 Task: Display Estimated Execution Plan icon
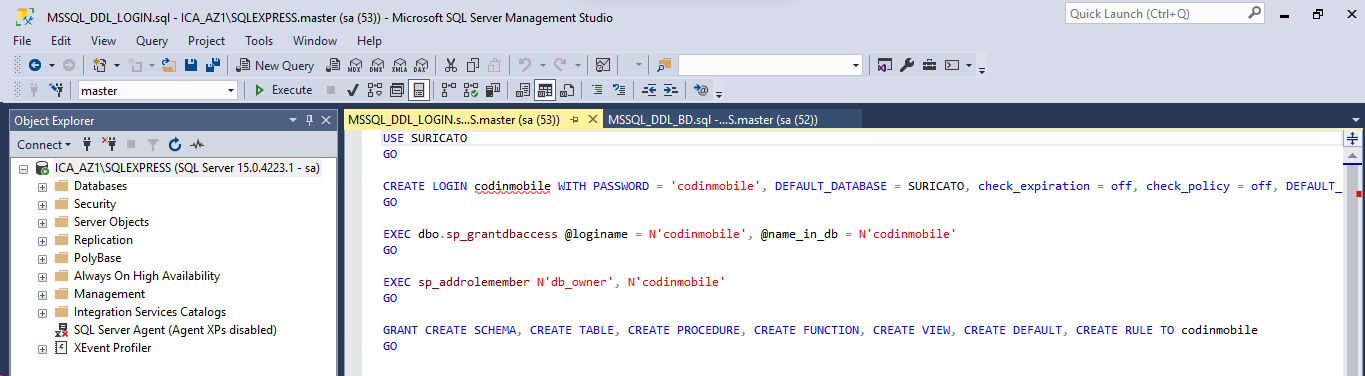(374, 90)
